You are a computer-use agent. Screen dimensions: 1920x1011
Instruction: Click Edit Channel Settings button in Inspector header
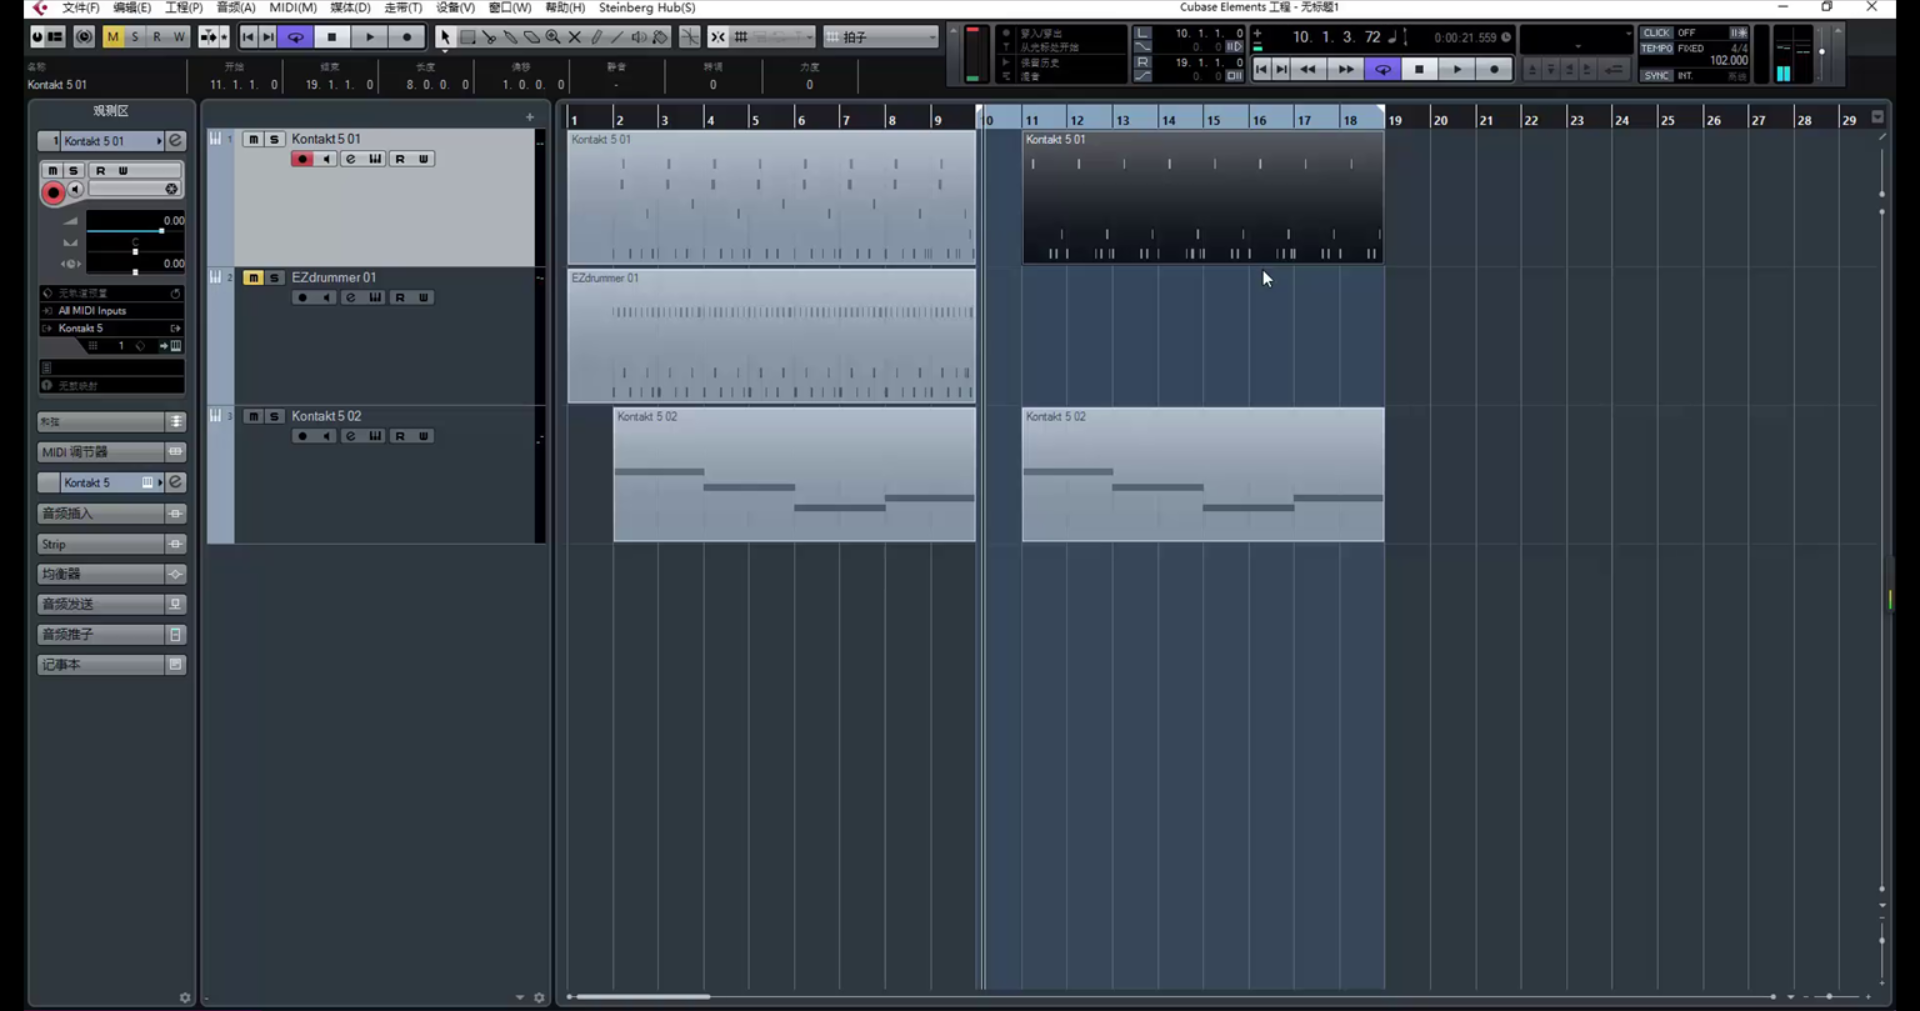pyautogui.click(x=175, y=141)
